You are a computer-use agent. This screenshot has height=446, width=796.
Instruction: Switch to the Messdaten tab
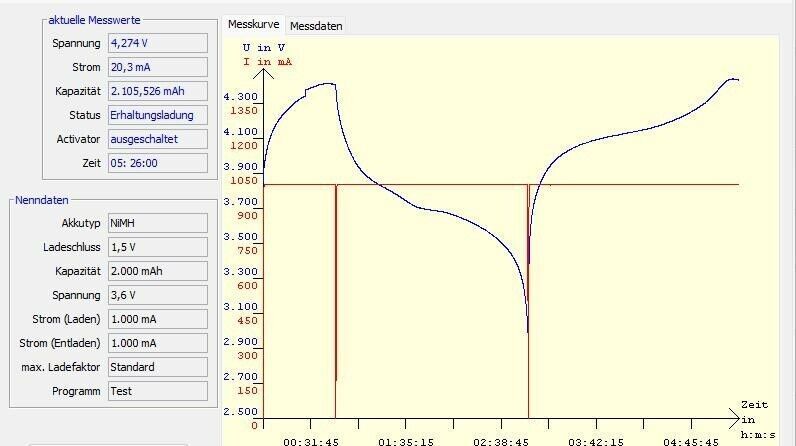coord(315,25)
